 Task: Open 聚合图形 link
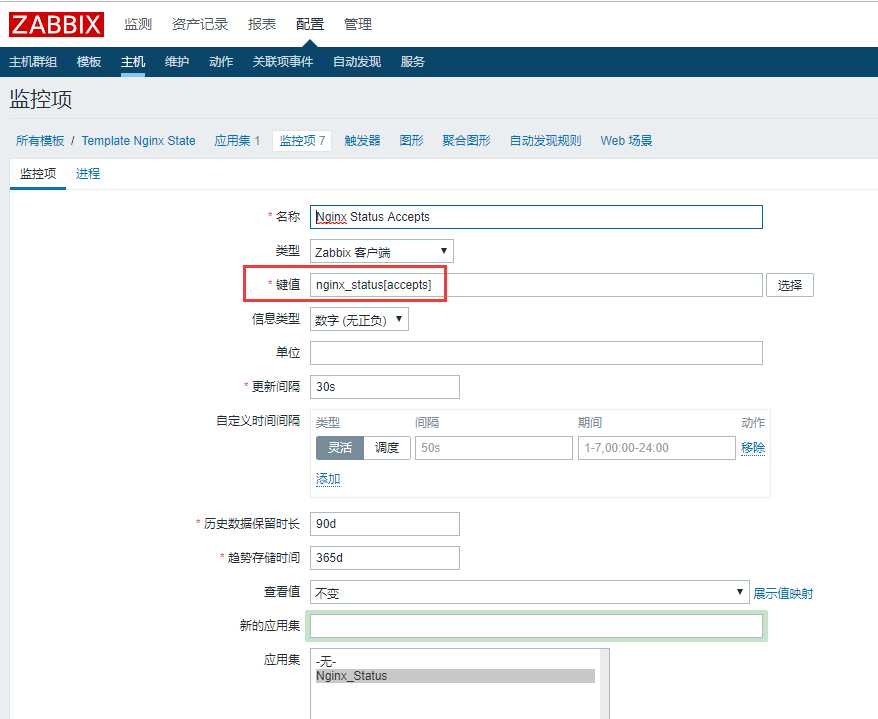click(466, 141)
